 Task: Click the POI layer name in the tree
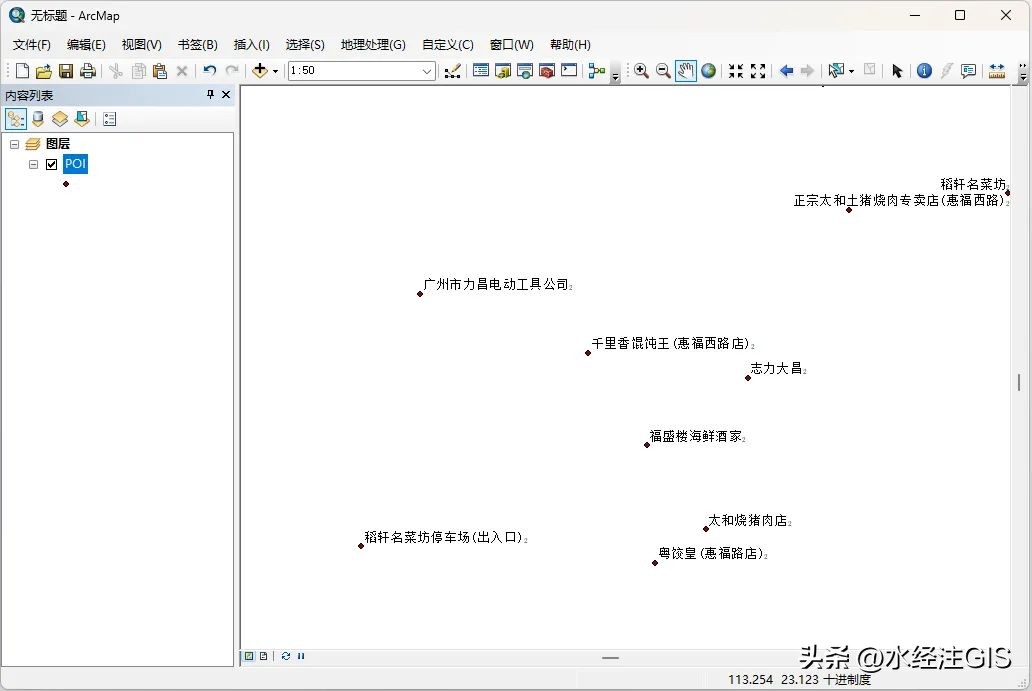[x=75, y=164]
